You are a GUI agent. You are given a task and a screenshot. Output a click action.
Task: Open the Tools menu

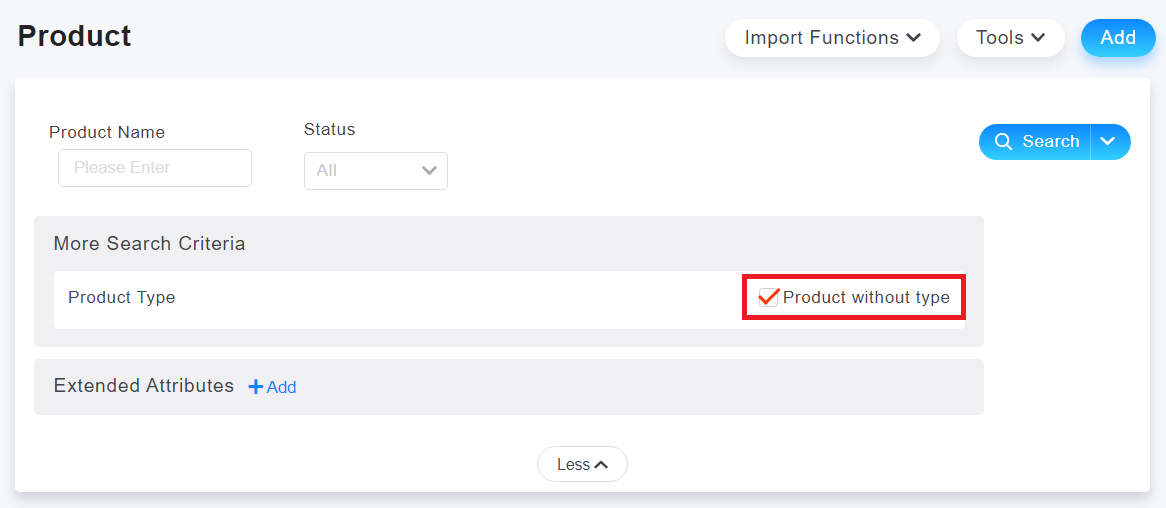1011,38
